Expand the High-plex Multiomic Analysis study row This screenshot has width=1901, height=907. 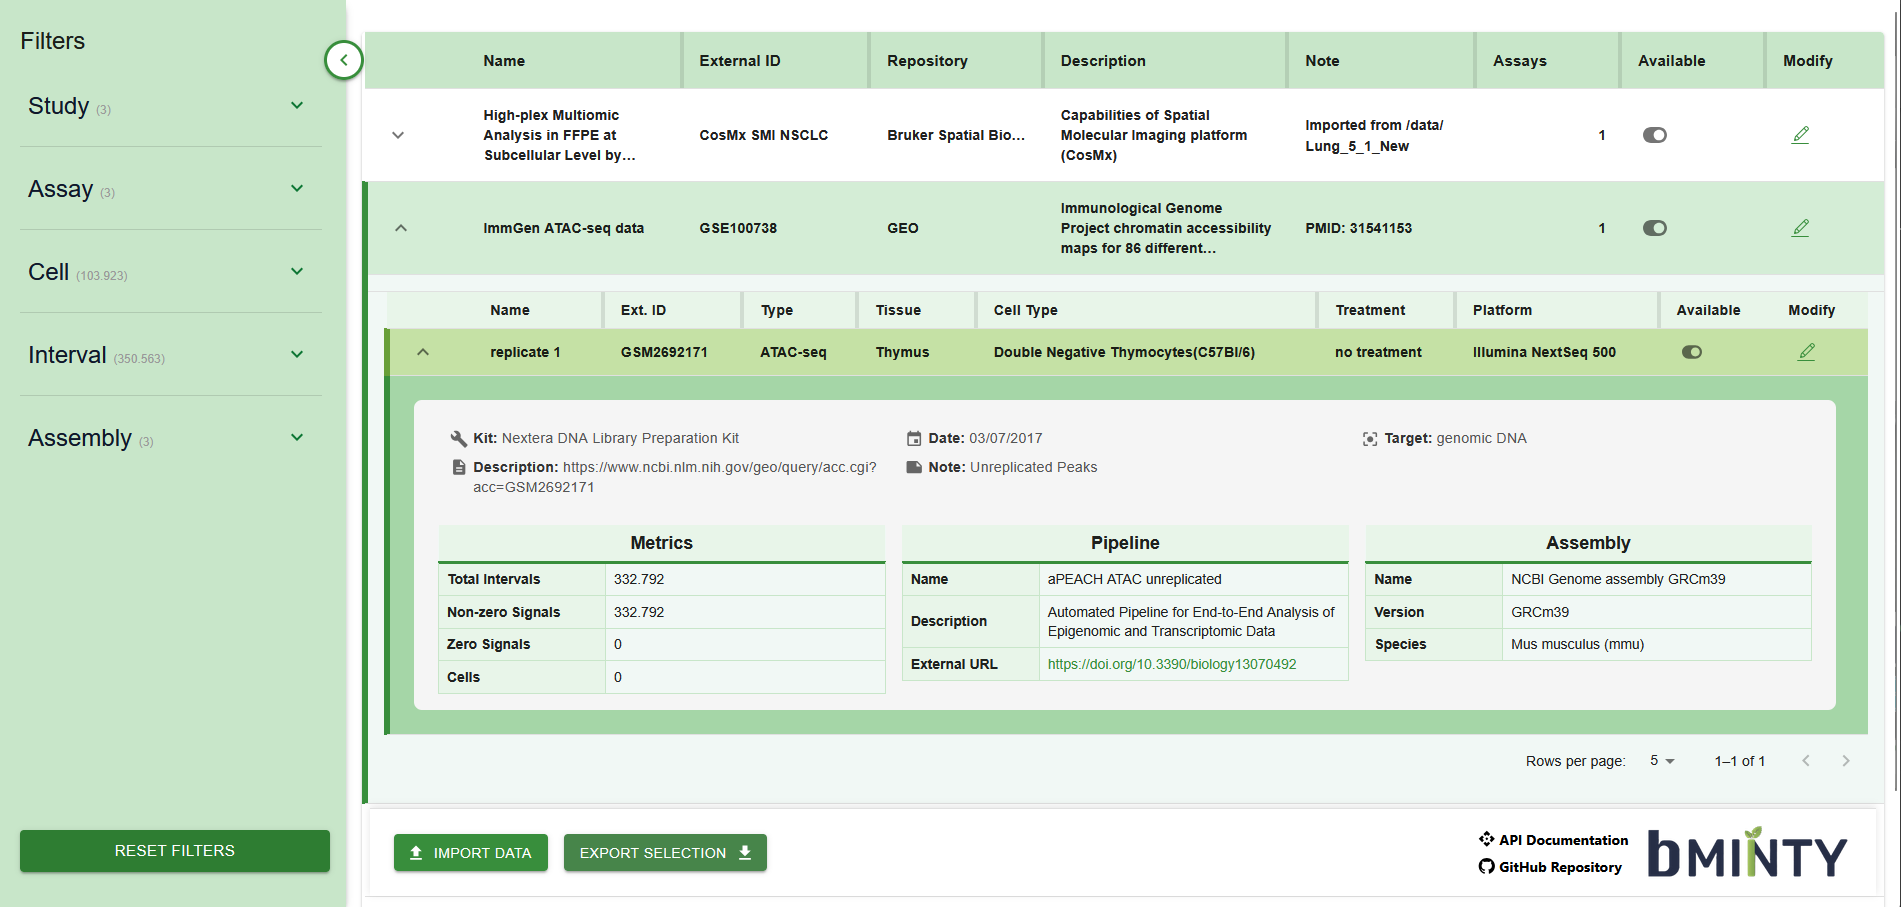point(398,135)
